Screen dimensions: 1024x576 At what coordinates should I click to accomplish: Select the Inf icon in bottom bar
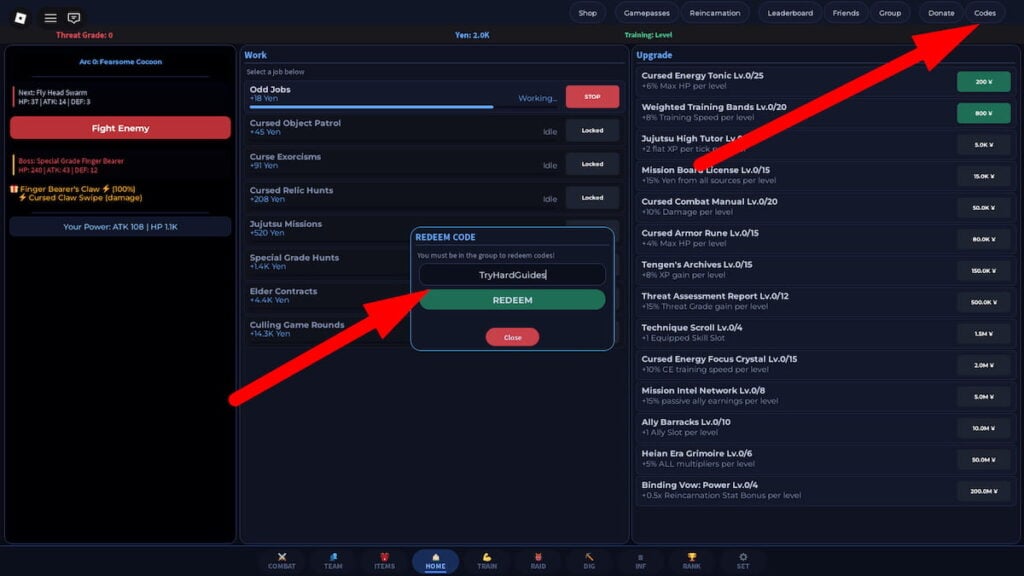(x=639, y=561)
